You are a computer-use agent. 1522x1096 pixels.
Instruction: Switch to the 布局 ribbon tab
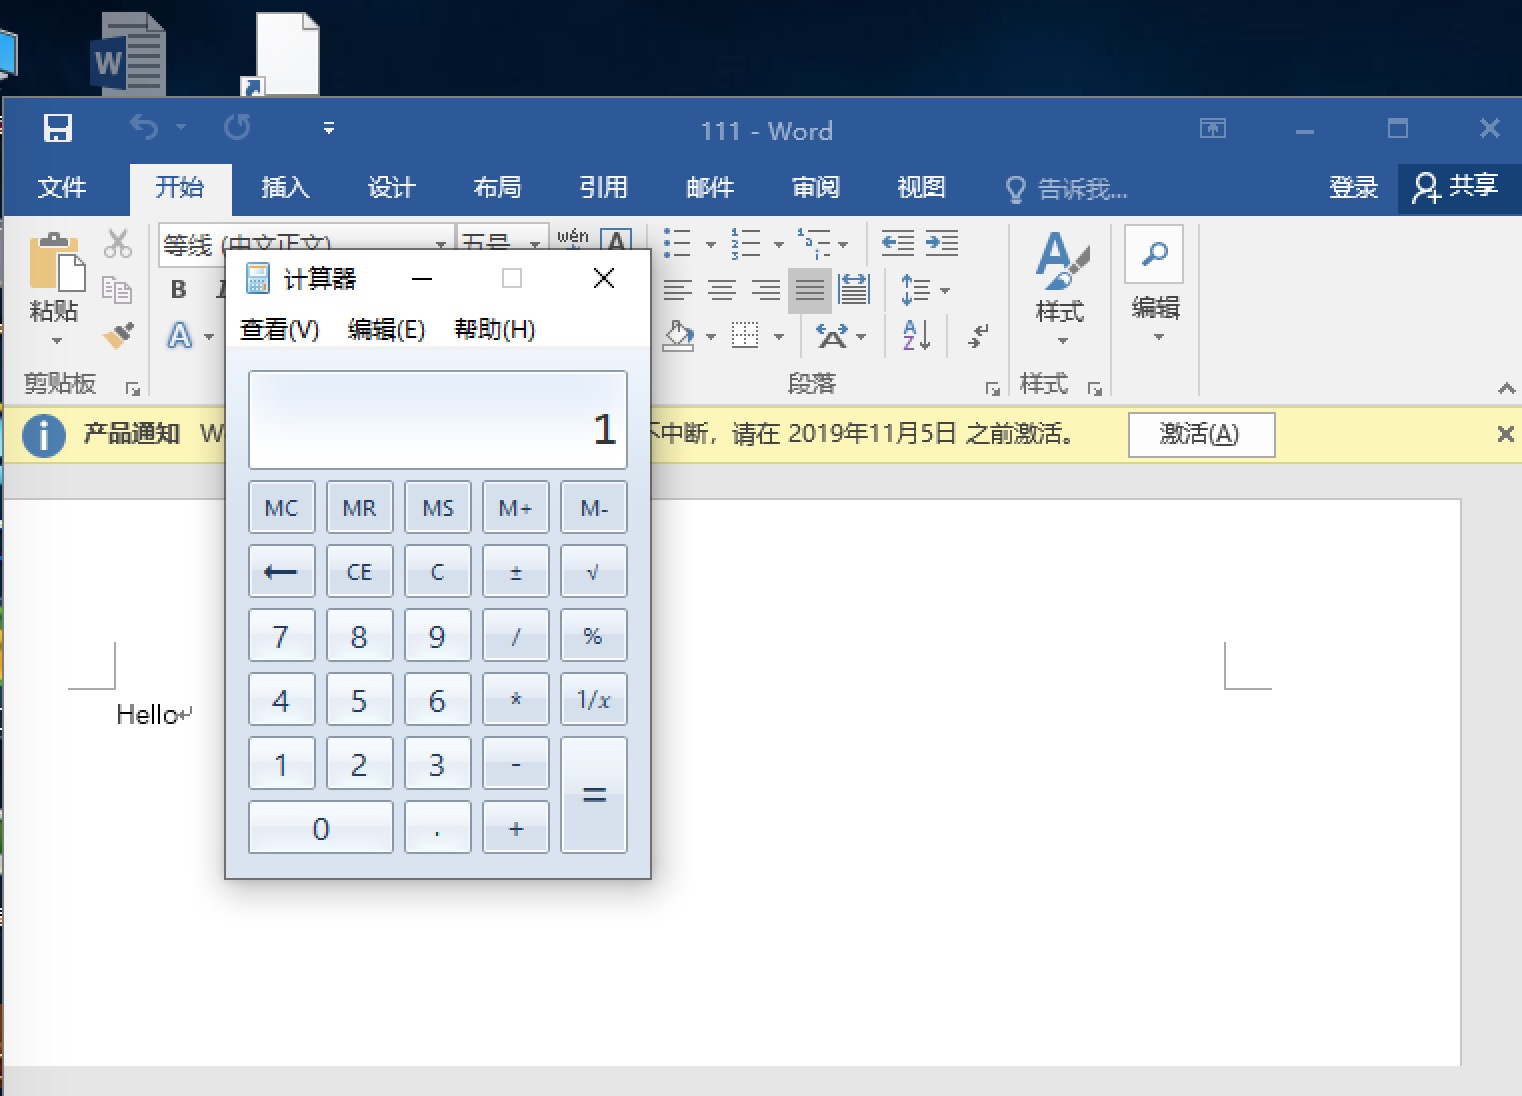pos(497,187)
